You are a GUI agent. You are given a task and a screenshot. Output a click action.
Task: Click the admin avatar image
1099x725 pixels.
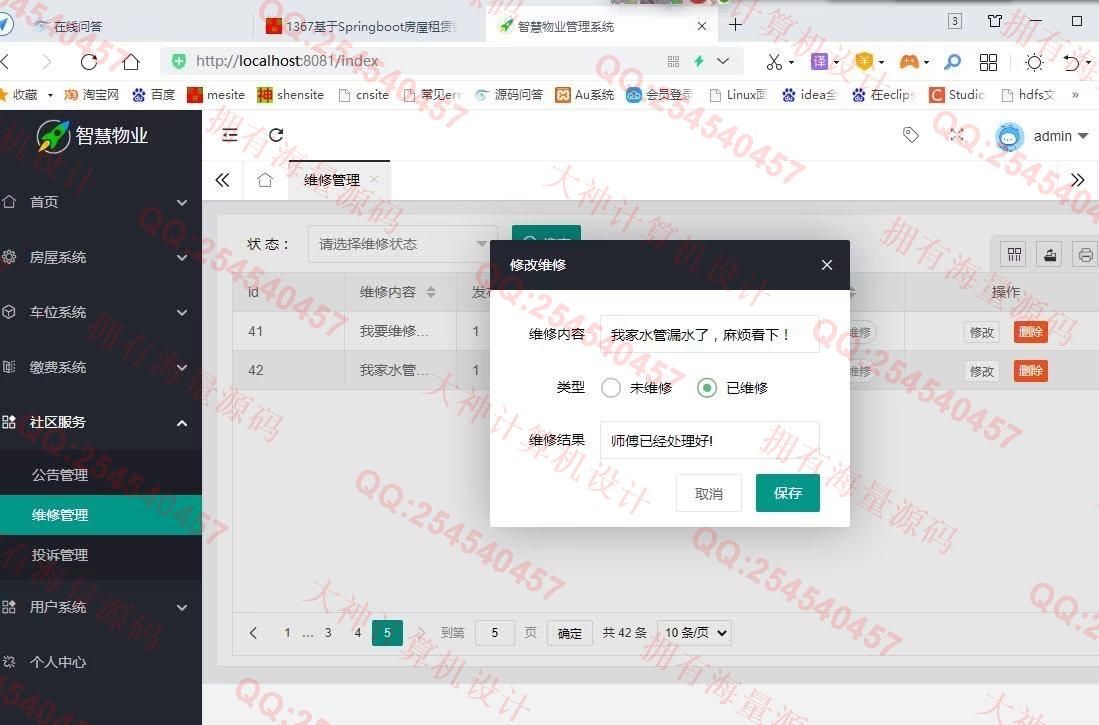(x=1009, y=136)
